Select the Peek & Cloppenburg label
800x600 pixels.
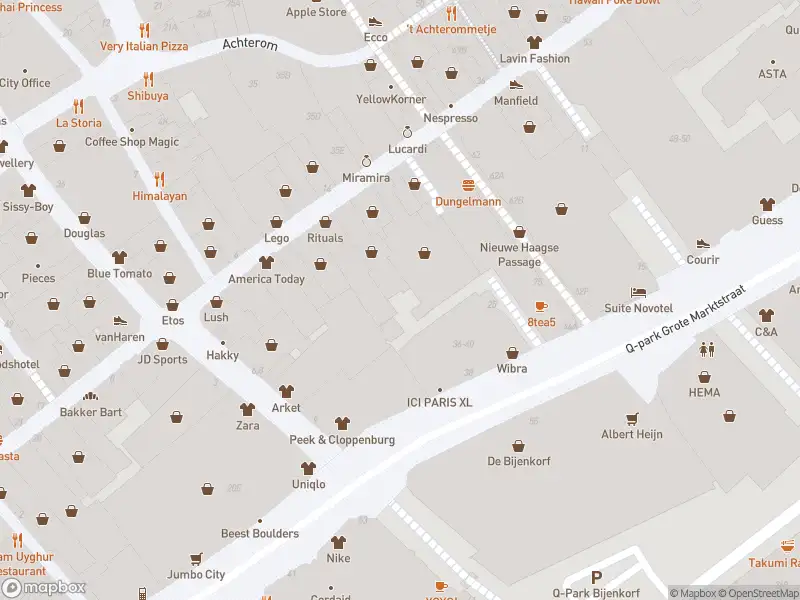pyautogui.click(x=342, y=440)
